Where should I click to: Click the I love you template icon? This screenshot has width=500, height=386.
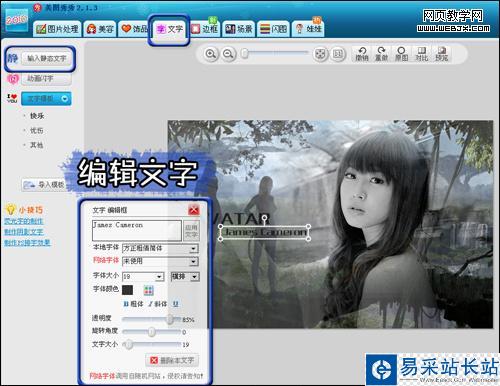(x=12, y=98)
